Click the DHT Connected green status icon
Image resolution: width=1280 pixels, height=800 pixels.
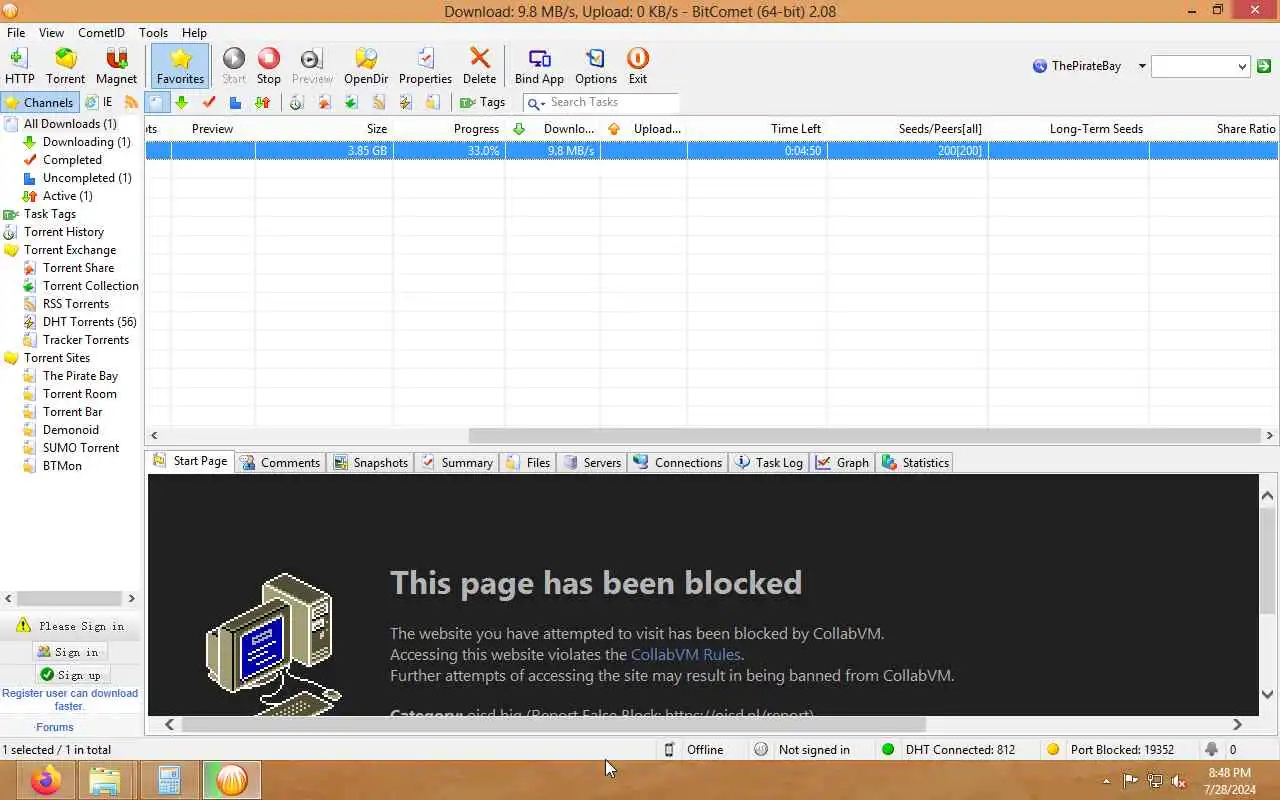coord(888,749)
